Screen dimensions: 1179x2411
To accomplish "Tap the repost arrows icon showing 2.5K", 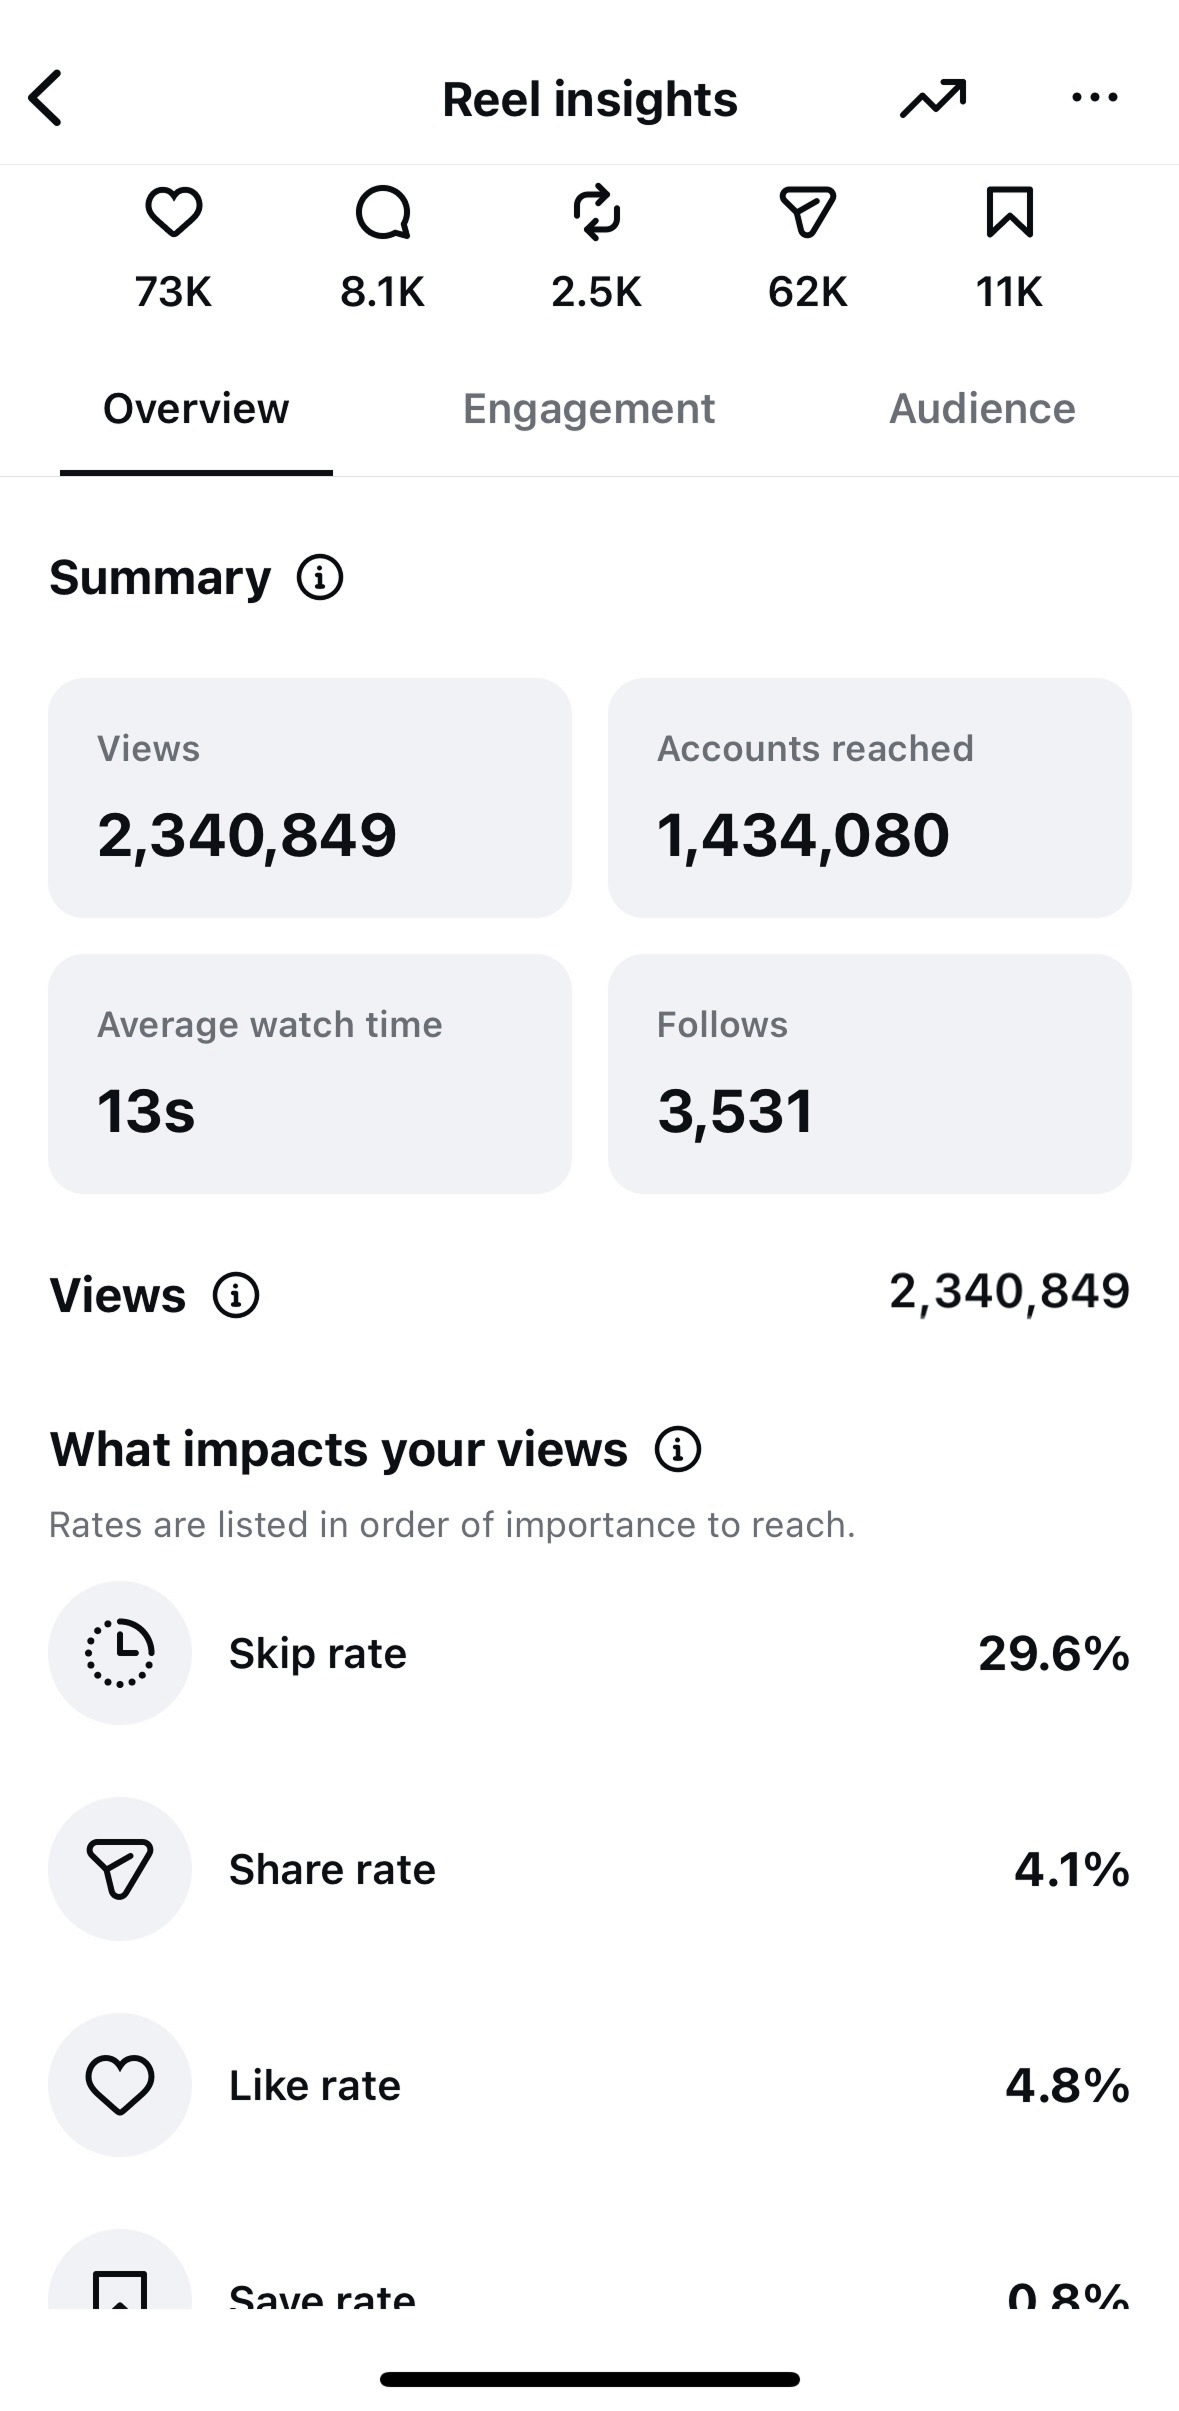I will click(x=596, y=212).
